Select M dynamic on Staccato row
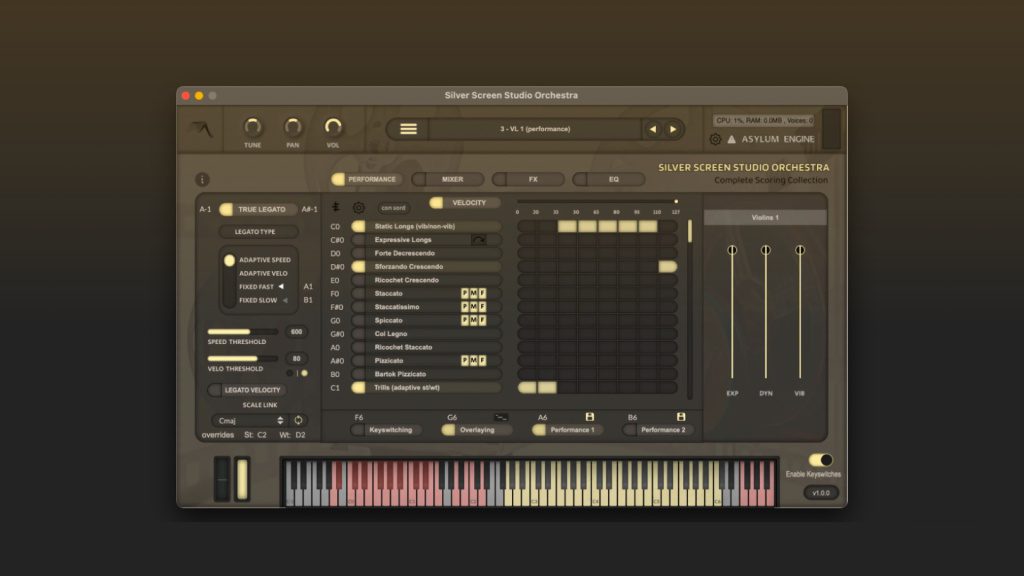The image size is (1024, 576). tap(473, 293)
